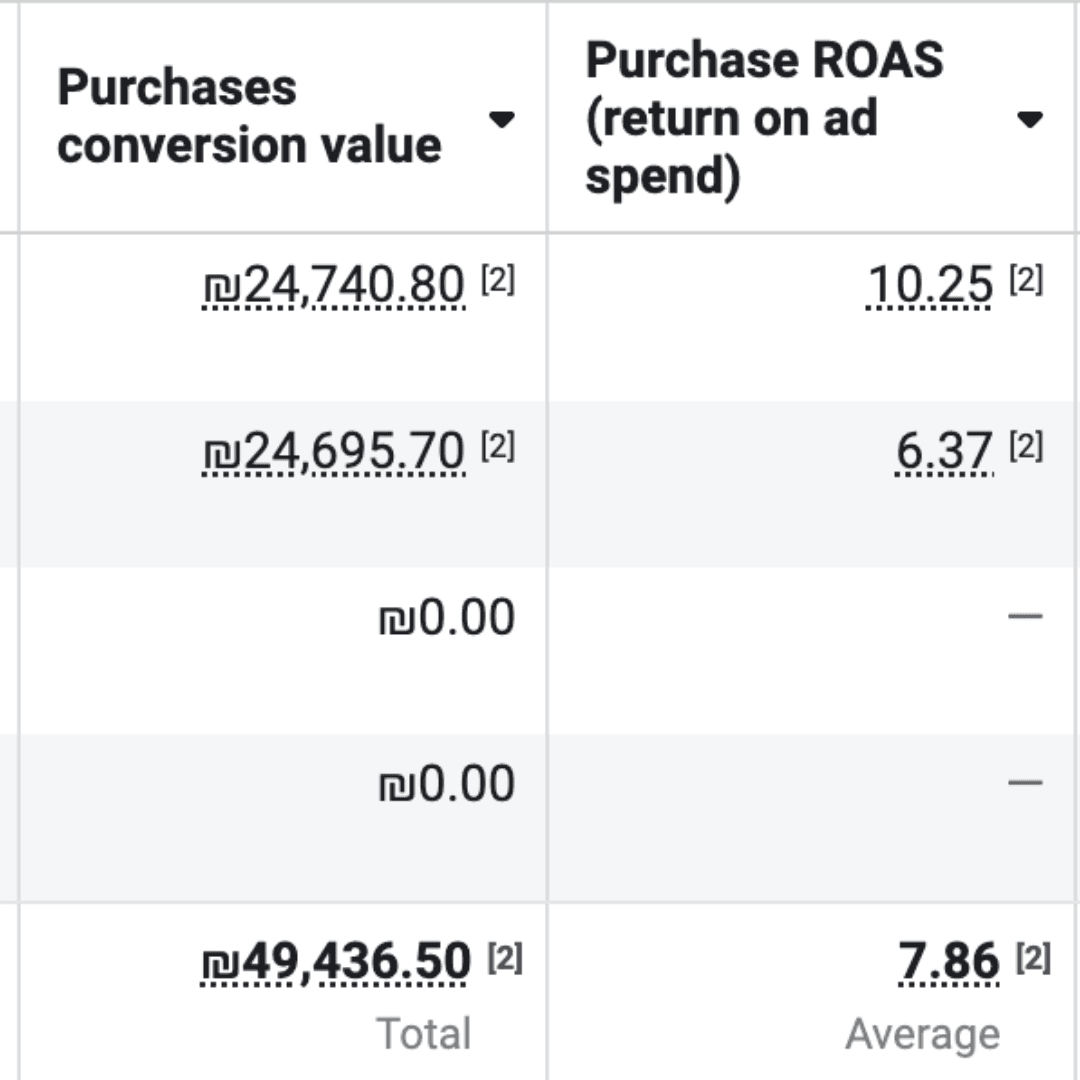Click the Purchases conversion value column header
This screenshot has height=1080, width=1080.
[249, 117]
